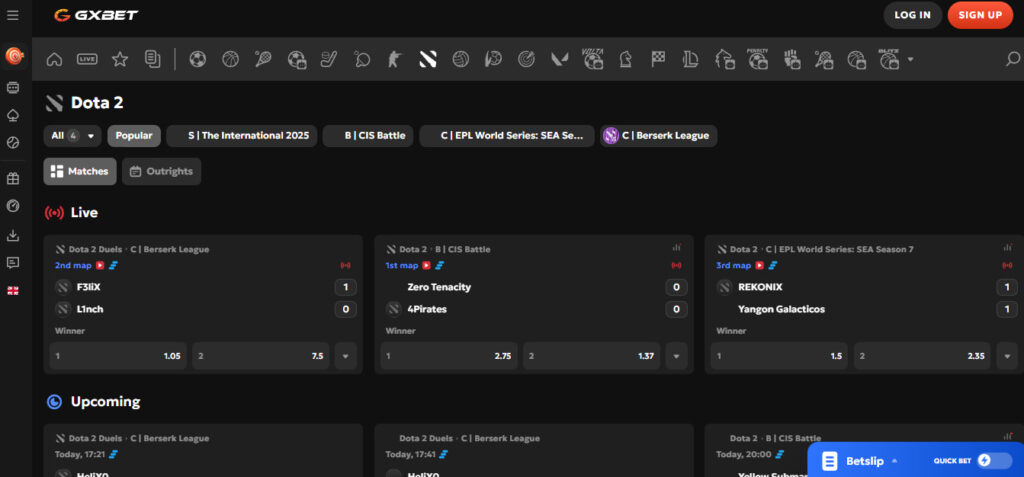Bet on Yangon Galacticos at 2.35
1024x477 pixels.
tap(922, 356)
